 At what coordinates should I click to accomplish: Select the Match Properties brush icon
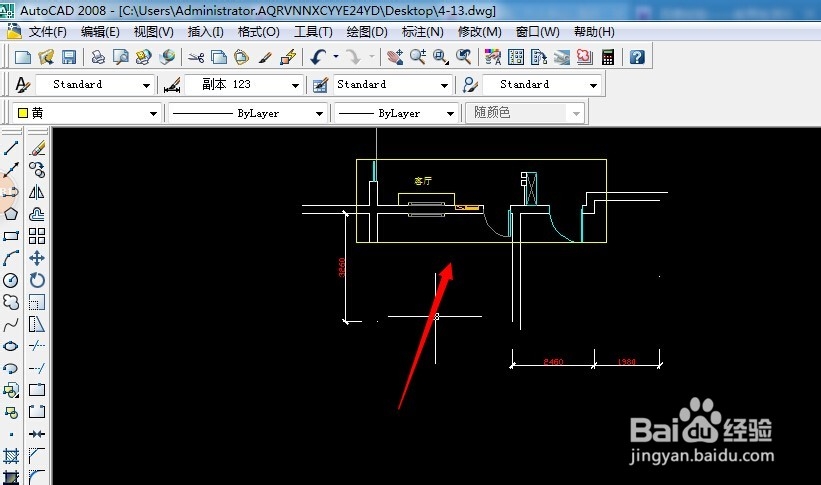point(265,57)
